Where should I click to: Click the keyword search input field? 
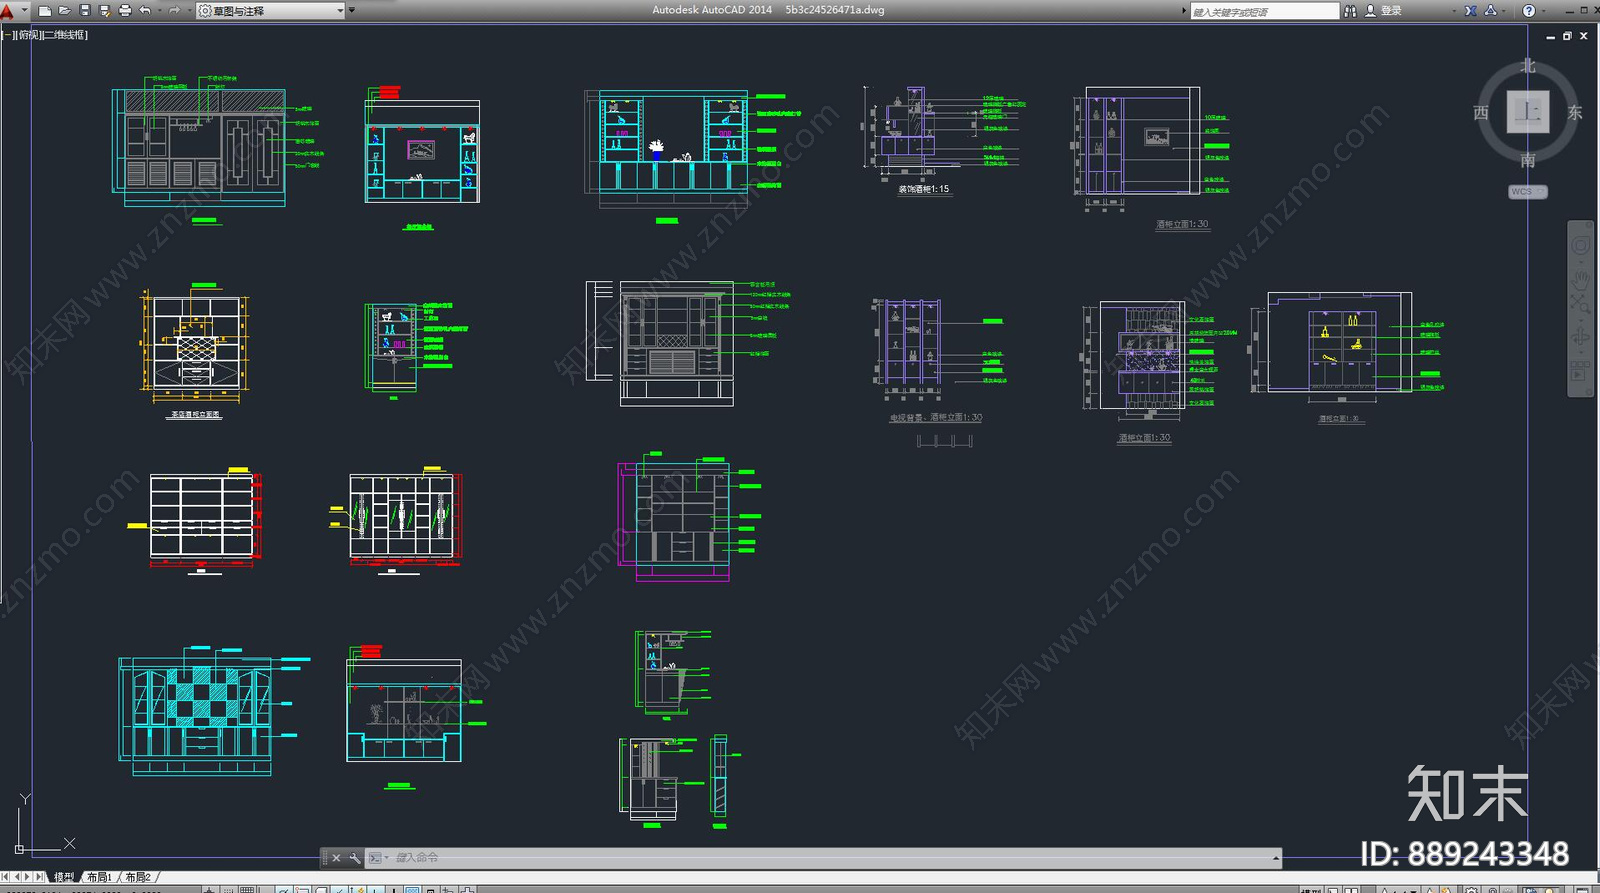[x=1265, y=11]
